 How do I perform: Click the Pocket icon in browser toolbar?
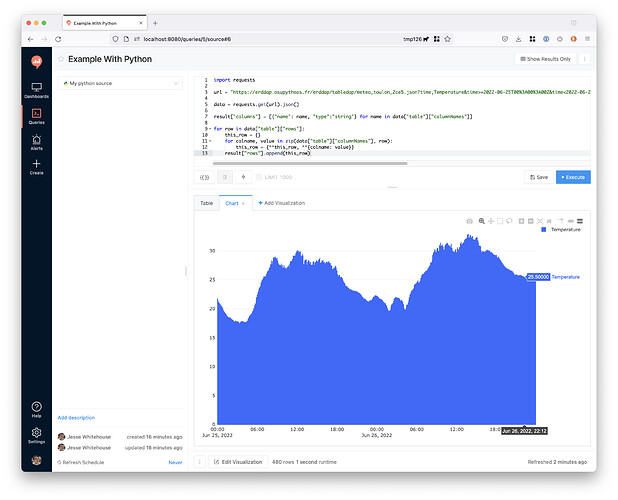(504, 39)
